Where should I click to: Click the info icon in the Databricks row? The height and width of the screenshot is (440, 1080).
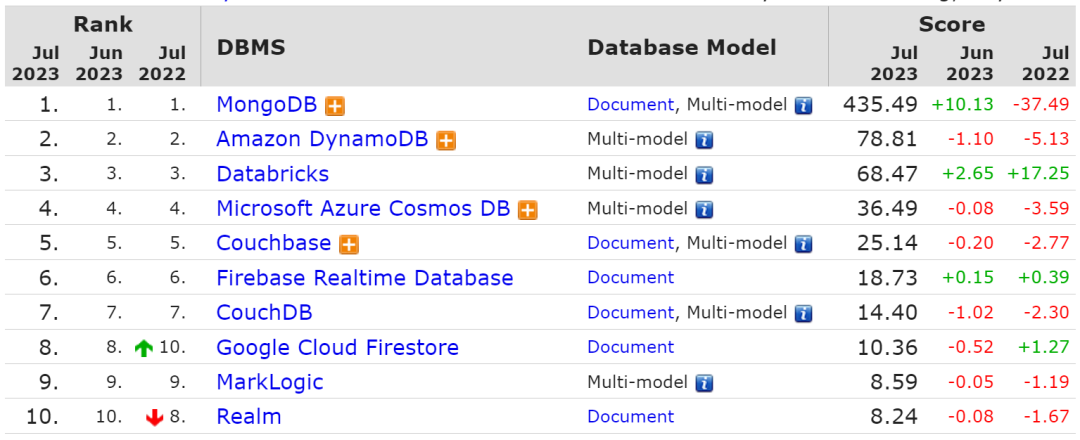coord(704,175)
